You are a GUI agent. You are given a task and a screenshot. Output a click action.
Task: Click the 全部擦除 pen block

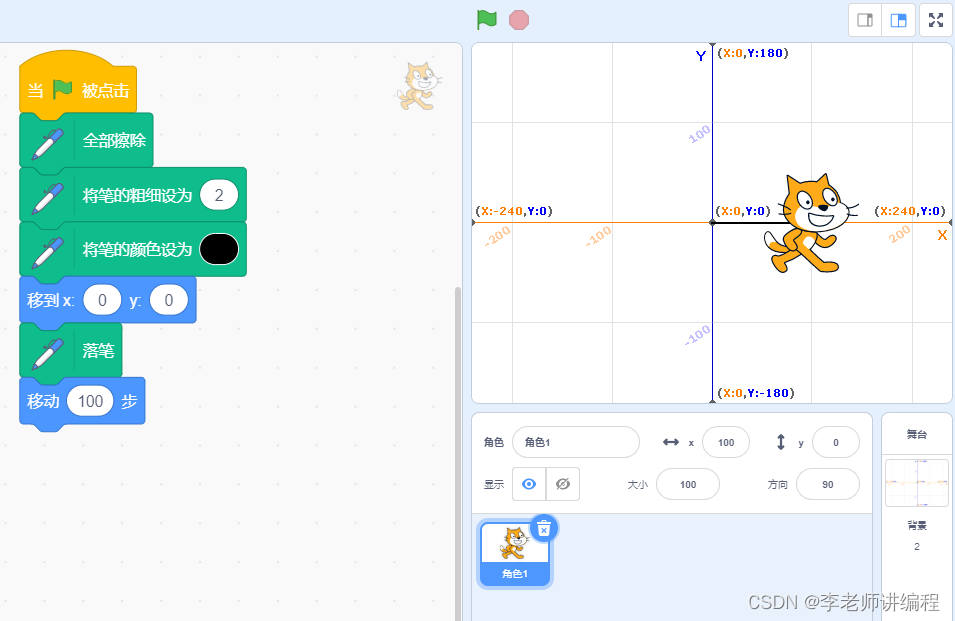(86, 140)
